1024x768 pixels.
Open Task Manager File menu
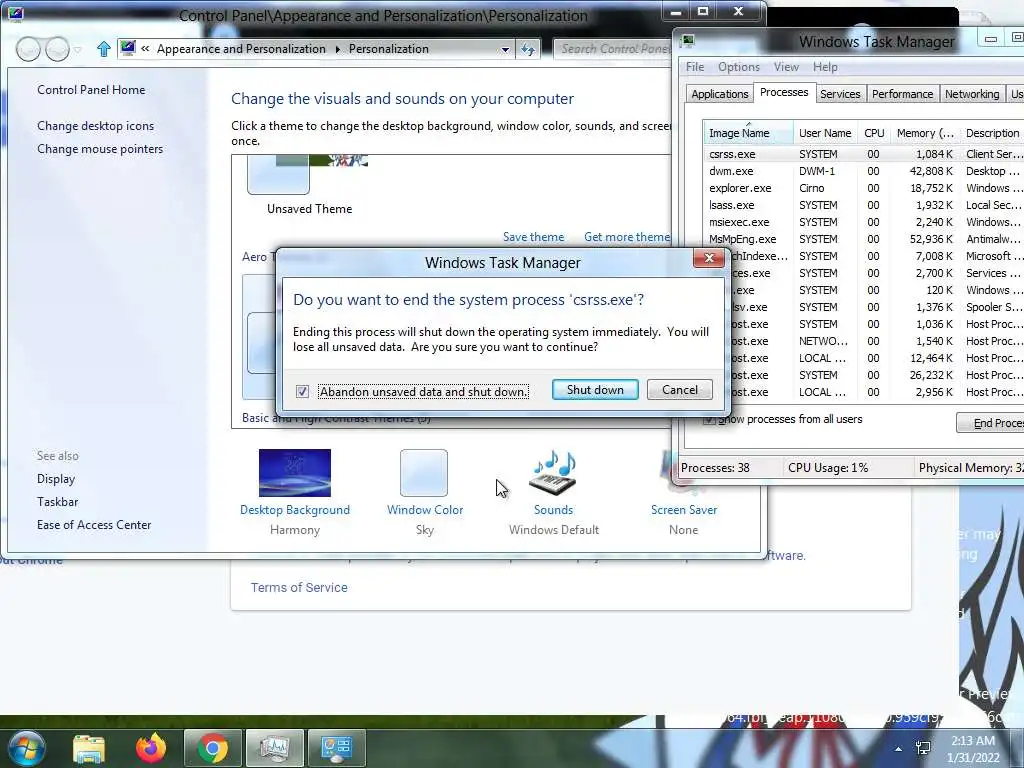pos(695,67)
